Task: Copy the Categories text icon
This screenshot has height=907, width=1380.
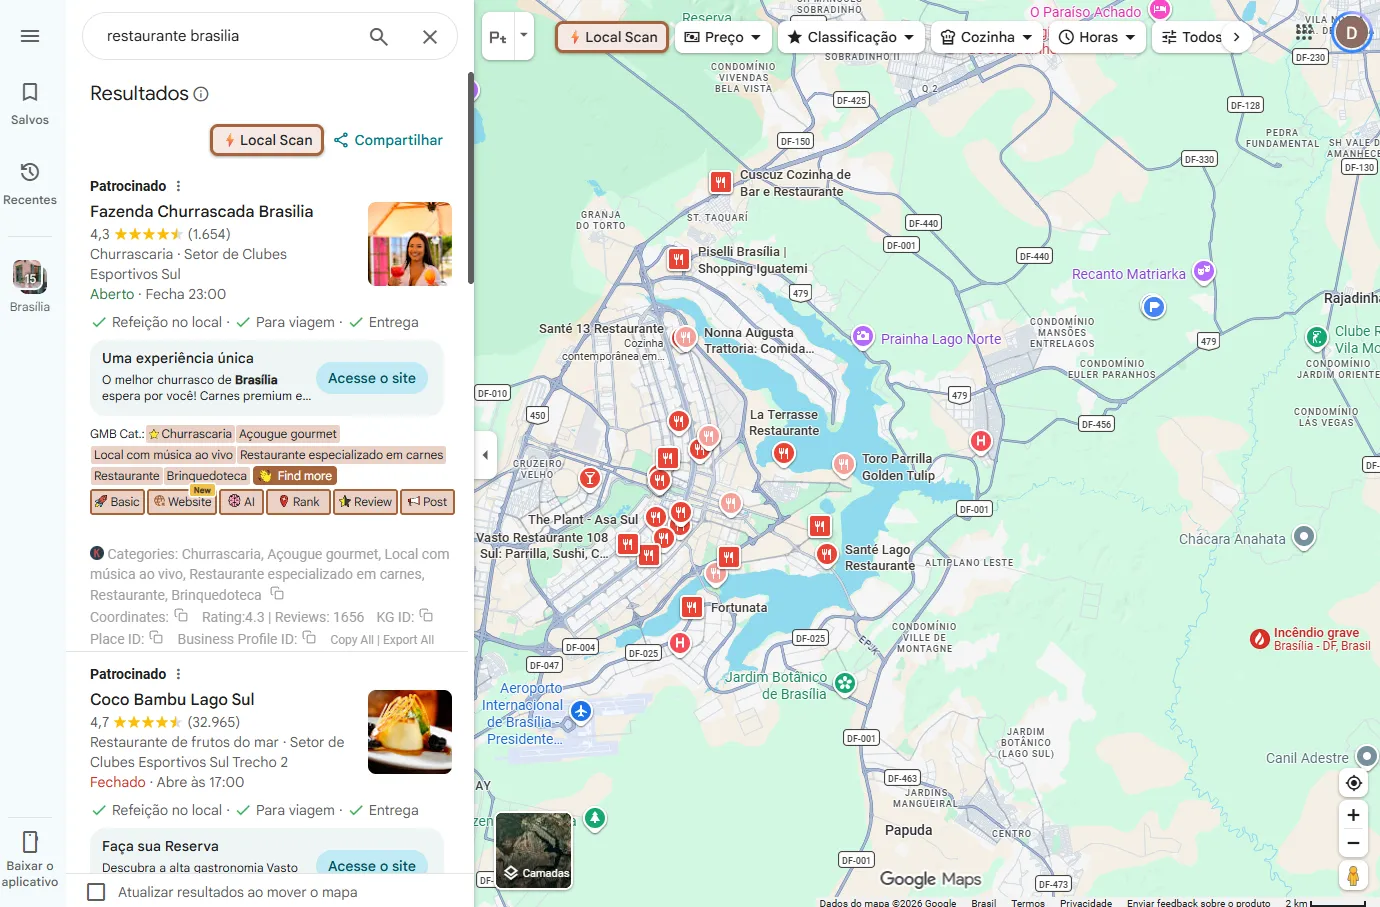Action: coord(277,594)
